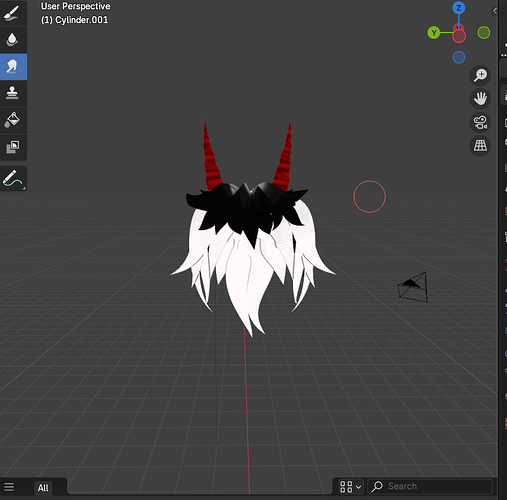Expand the sidebar with top-right arrow
This screenshot has height=500, width=507.
click(495, 11)
